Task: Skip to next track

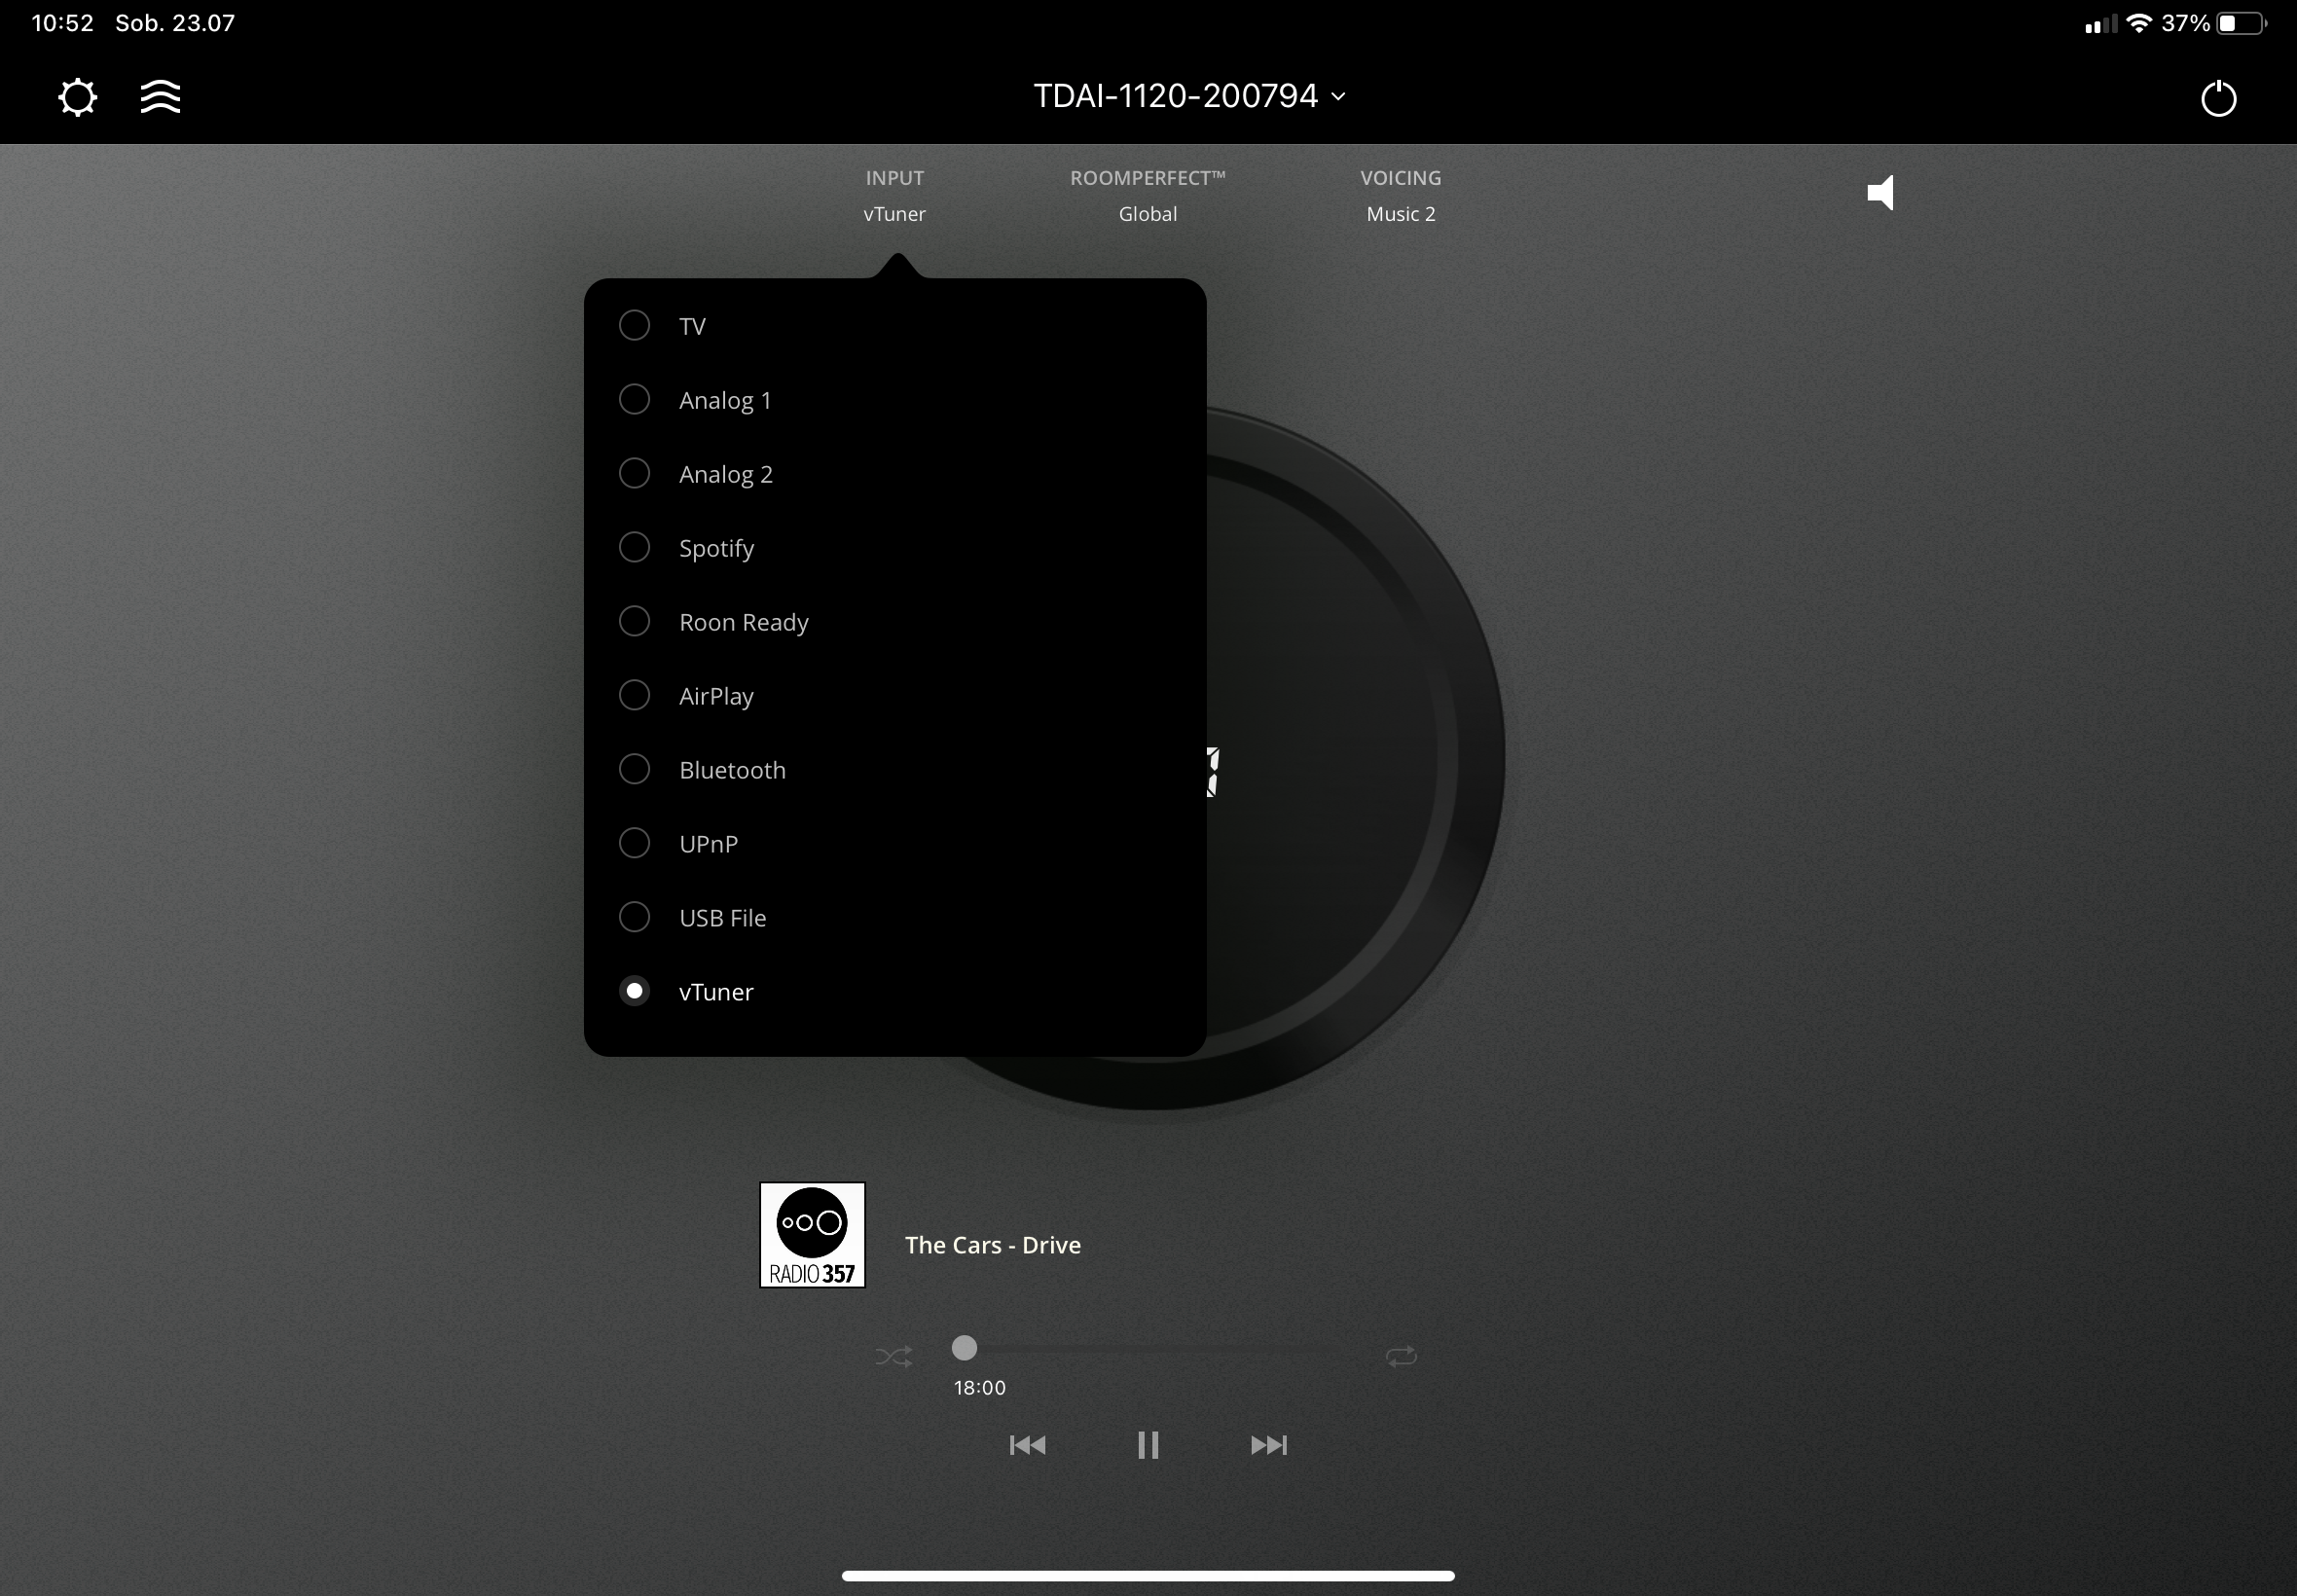Action: click(x=1269, y=1445)
